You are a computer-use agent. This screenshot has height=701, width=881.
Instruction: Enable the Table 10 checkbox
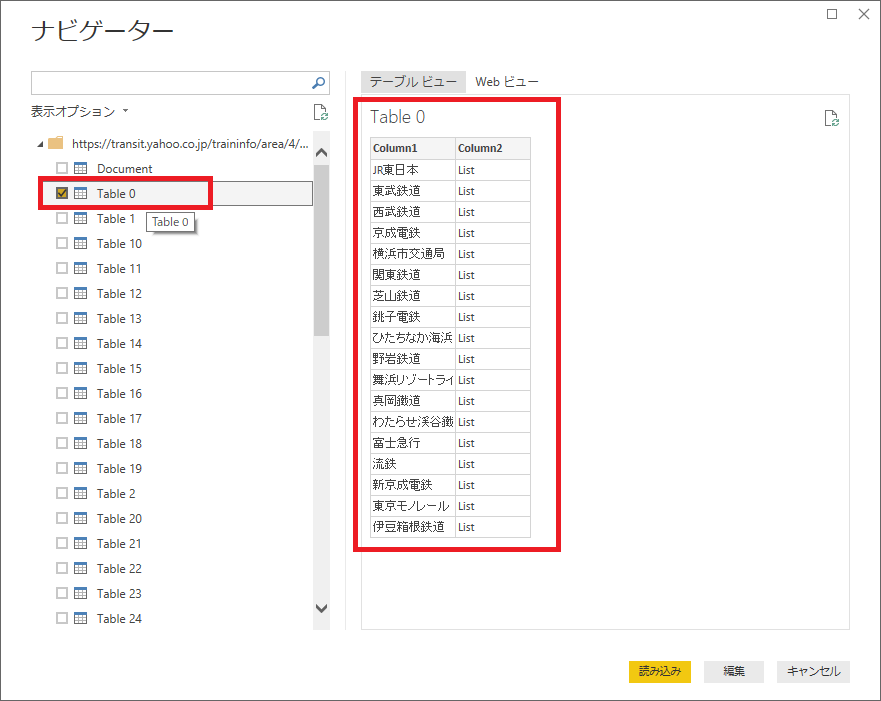coord(62,243)
